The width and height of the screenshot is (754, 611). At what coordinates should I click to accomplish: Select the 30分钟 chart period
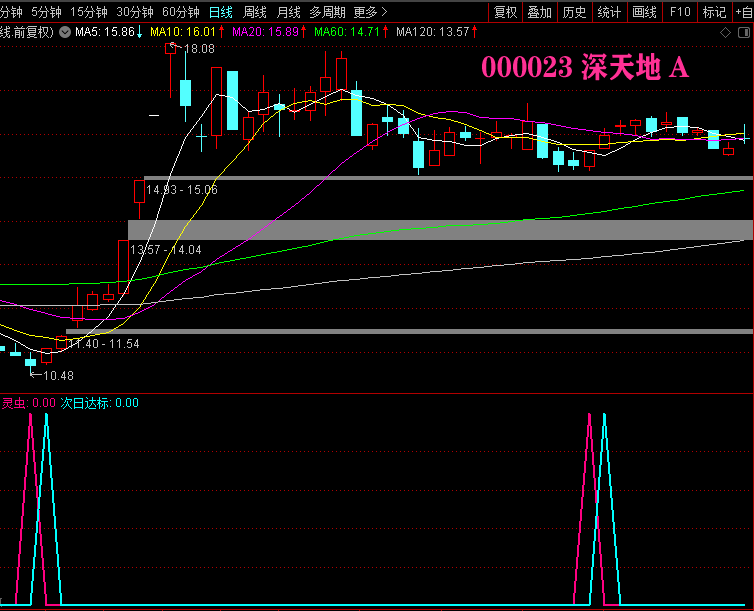point(135,12)
